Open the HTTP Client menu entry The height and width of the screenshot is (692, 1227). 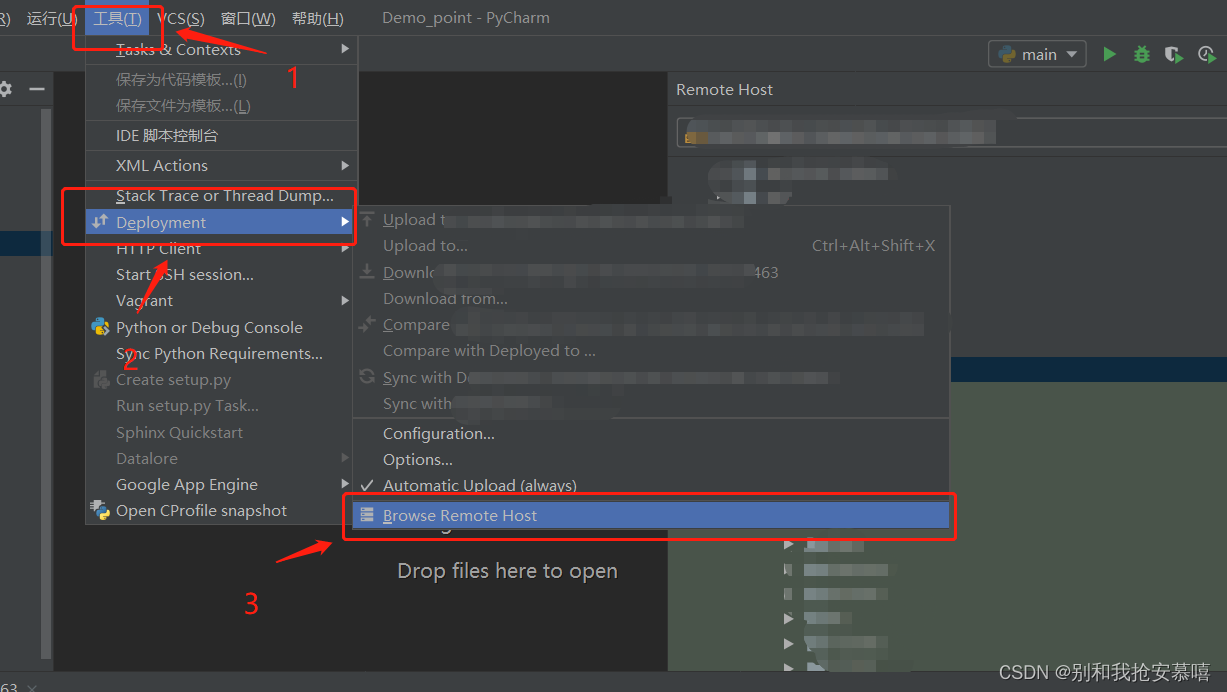pyautogui.click(x=221, y=248)
